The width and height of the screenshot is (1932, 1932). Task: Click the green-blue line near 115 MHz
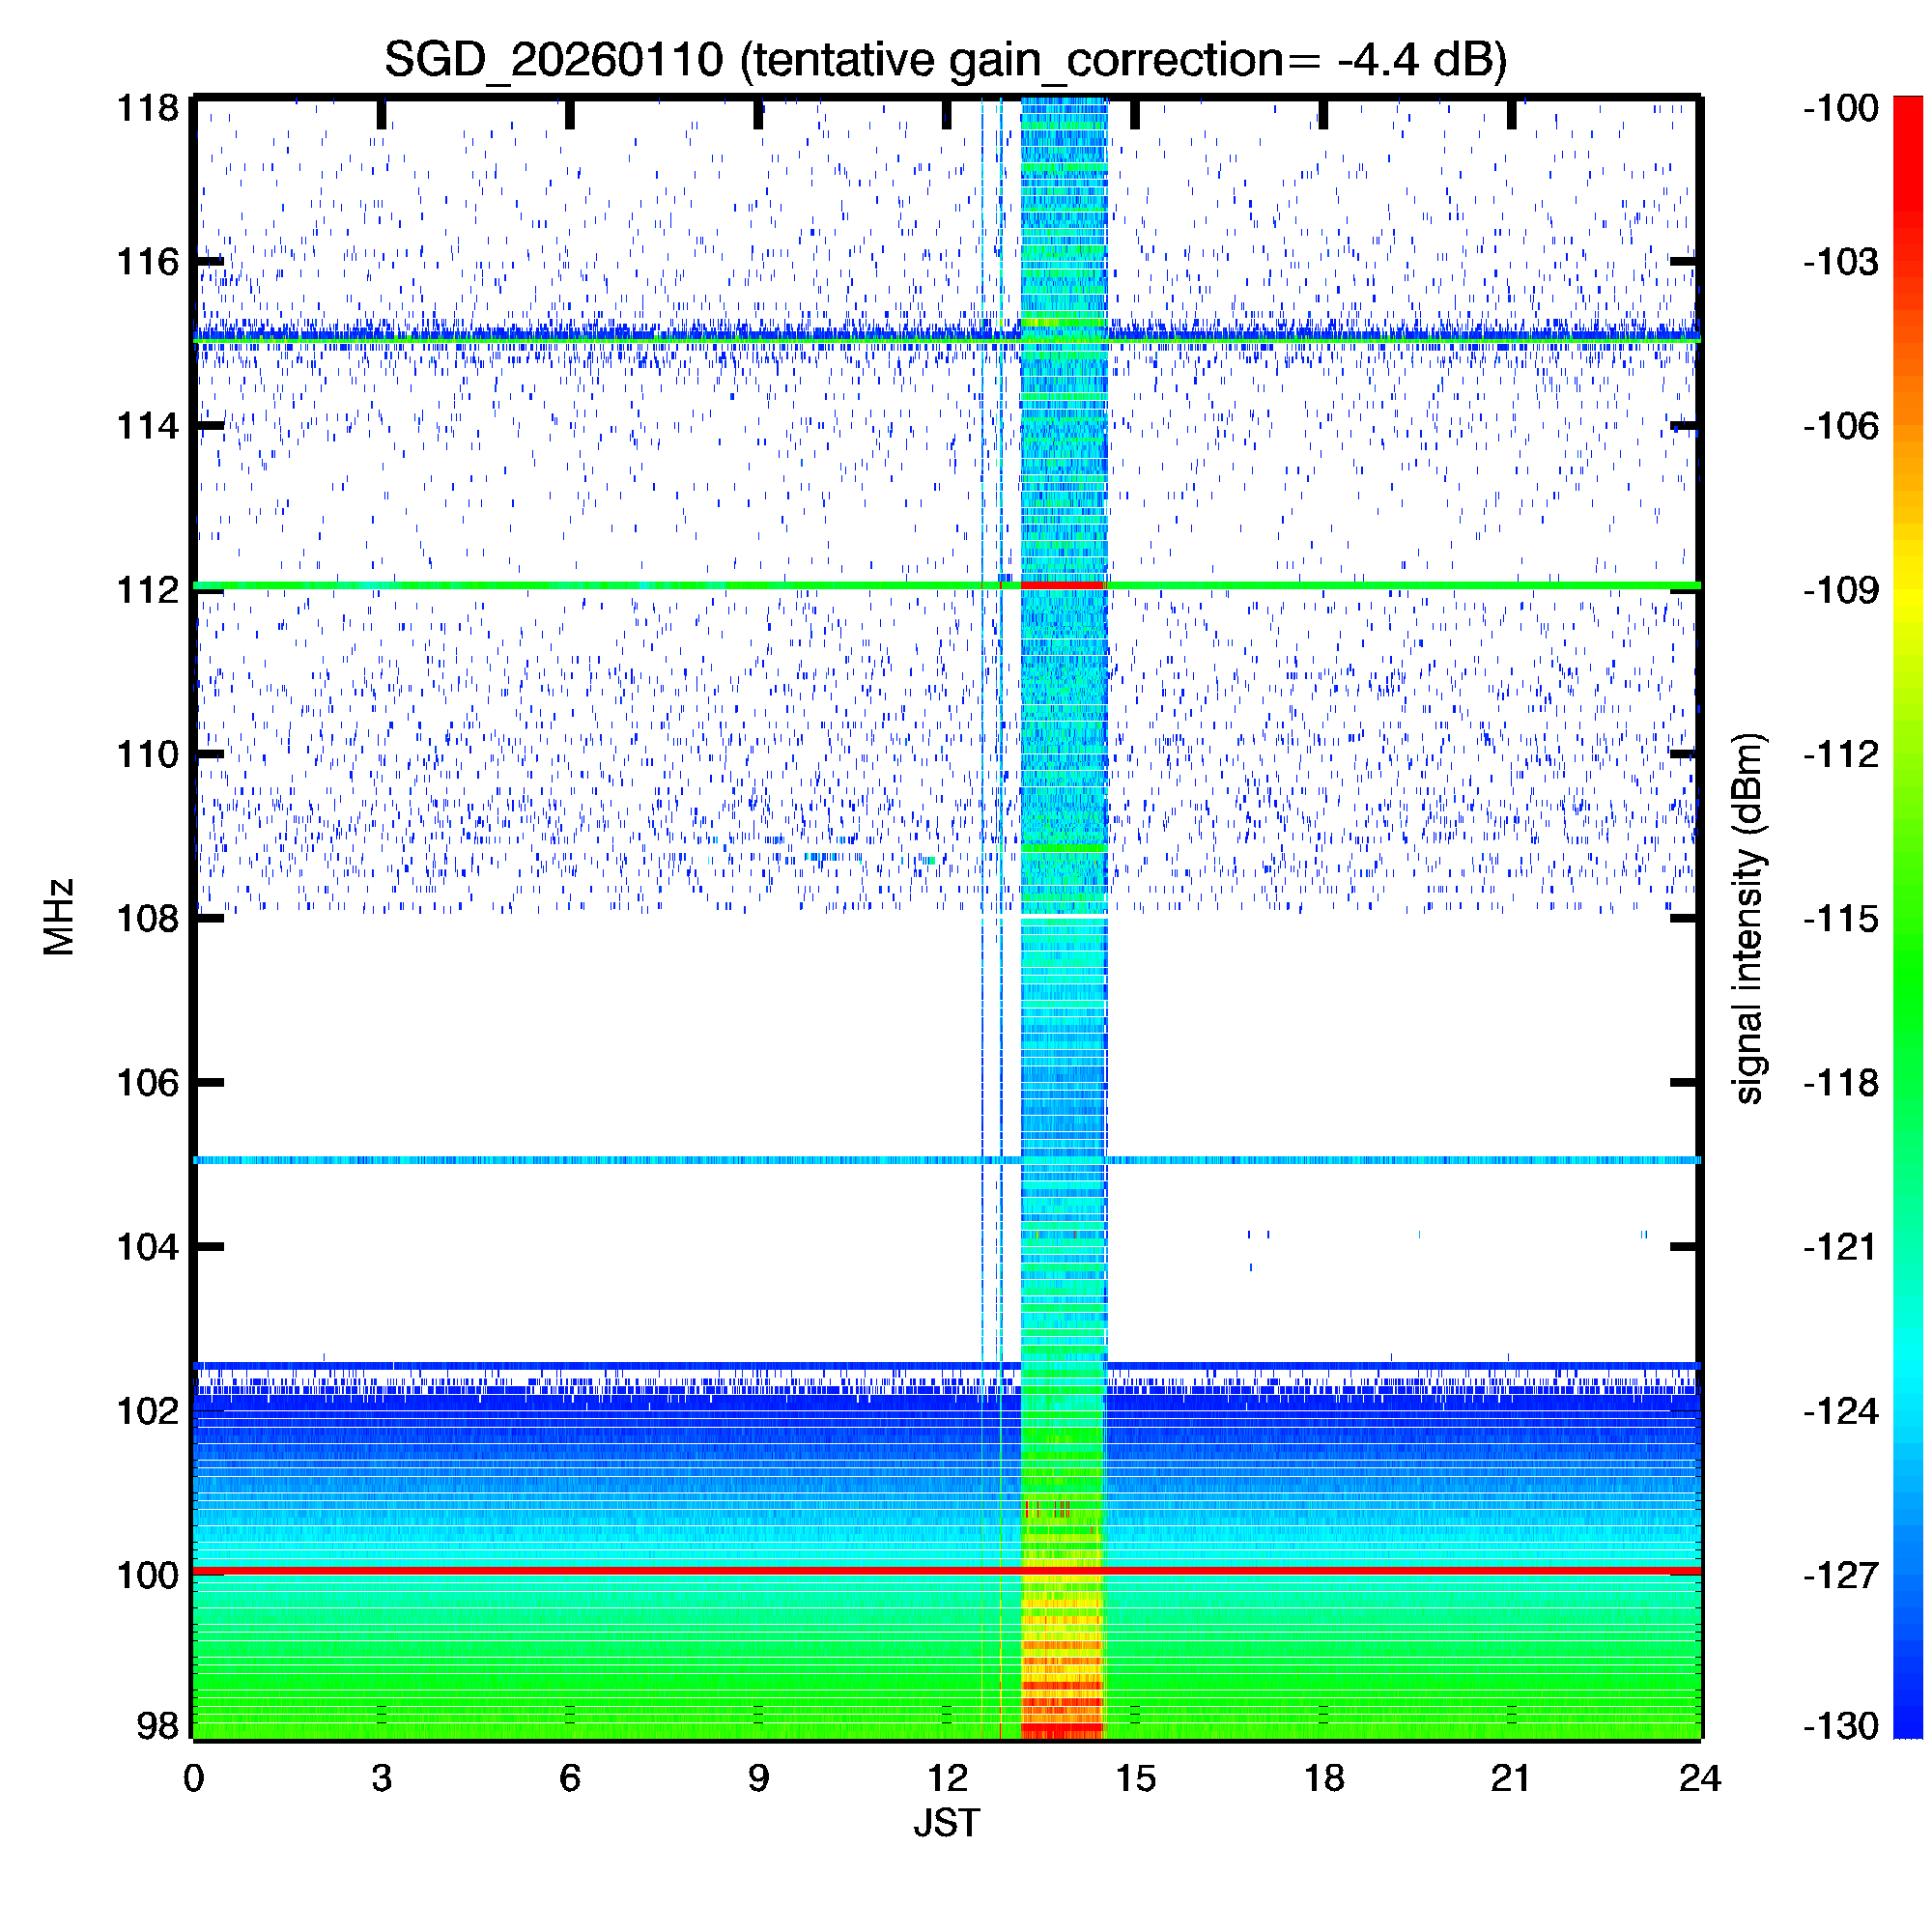(600, 340)
